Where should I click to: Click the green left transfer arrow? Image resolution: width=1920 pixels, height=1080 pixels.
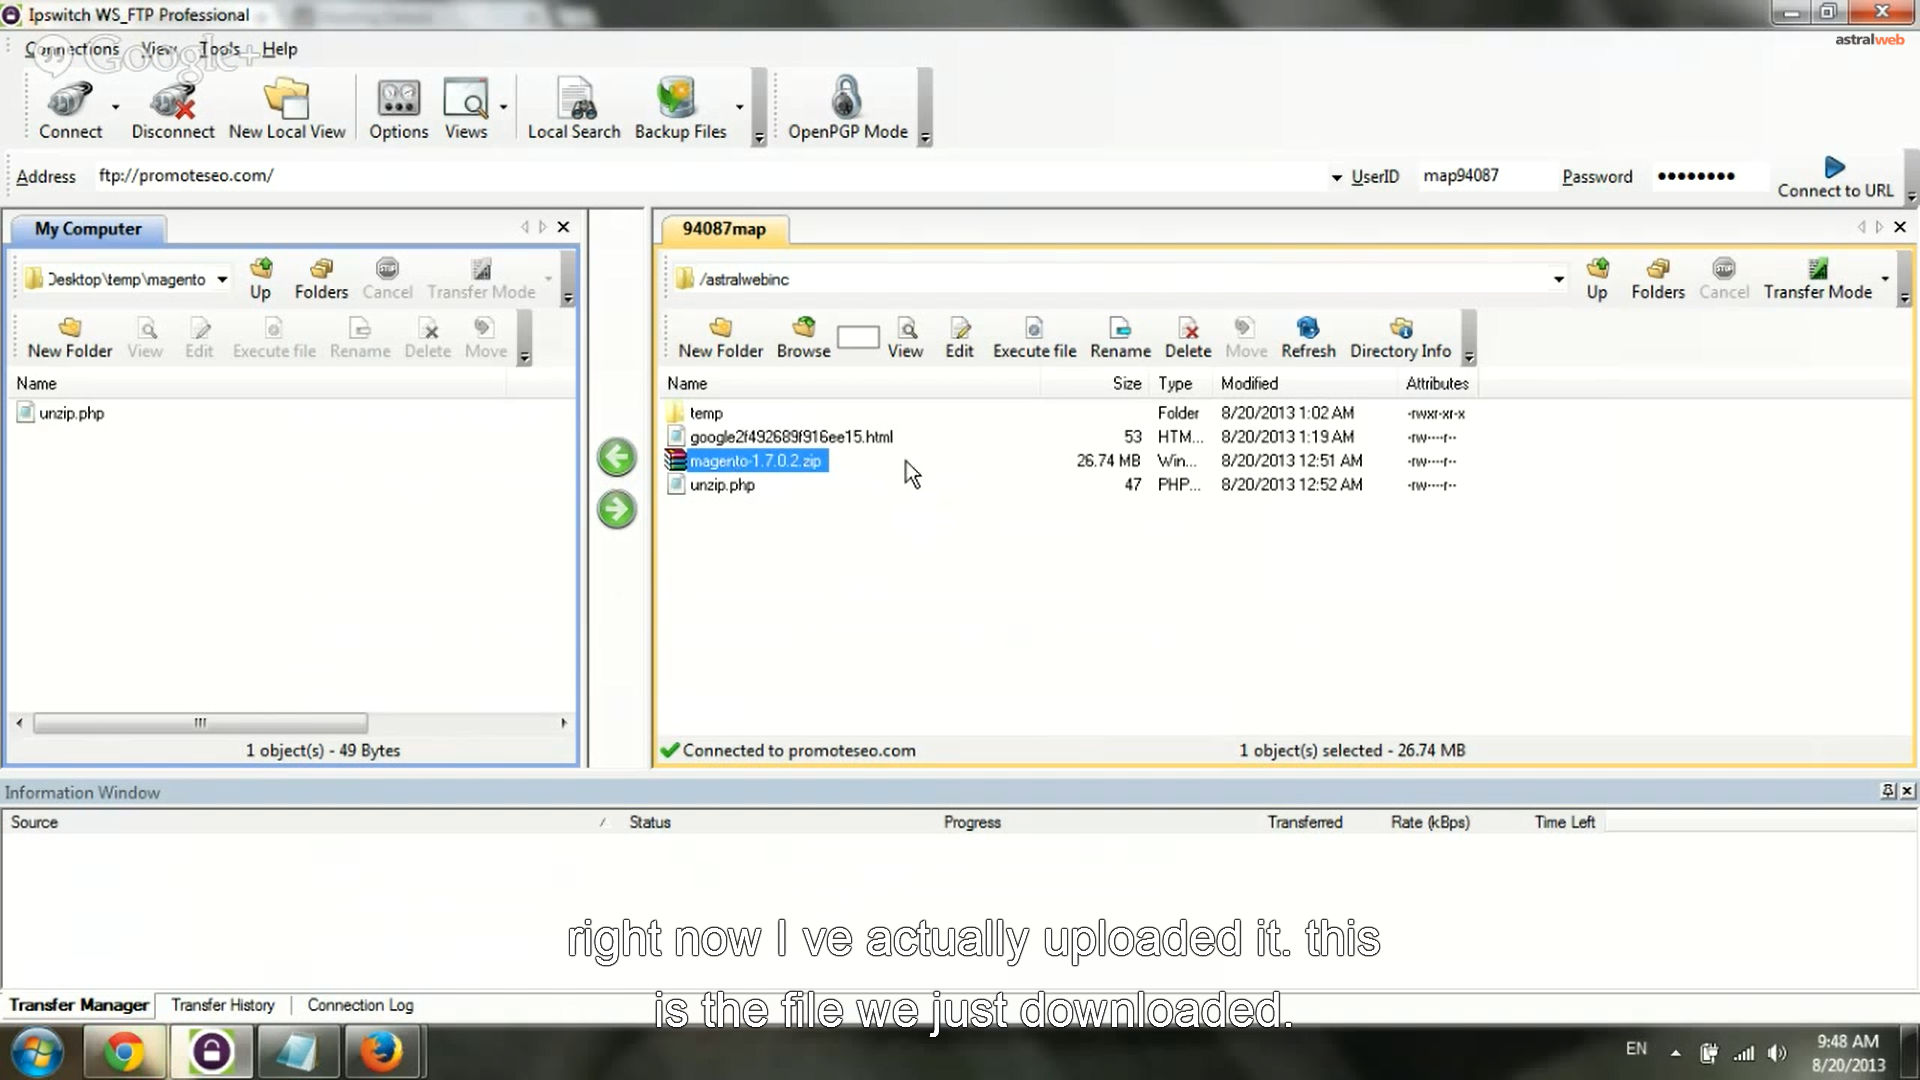click(x=617, y=457)
